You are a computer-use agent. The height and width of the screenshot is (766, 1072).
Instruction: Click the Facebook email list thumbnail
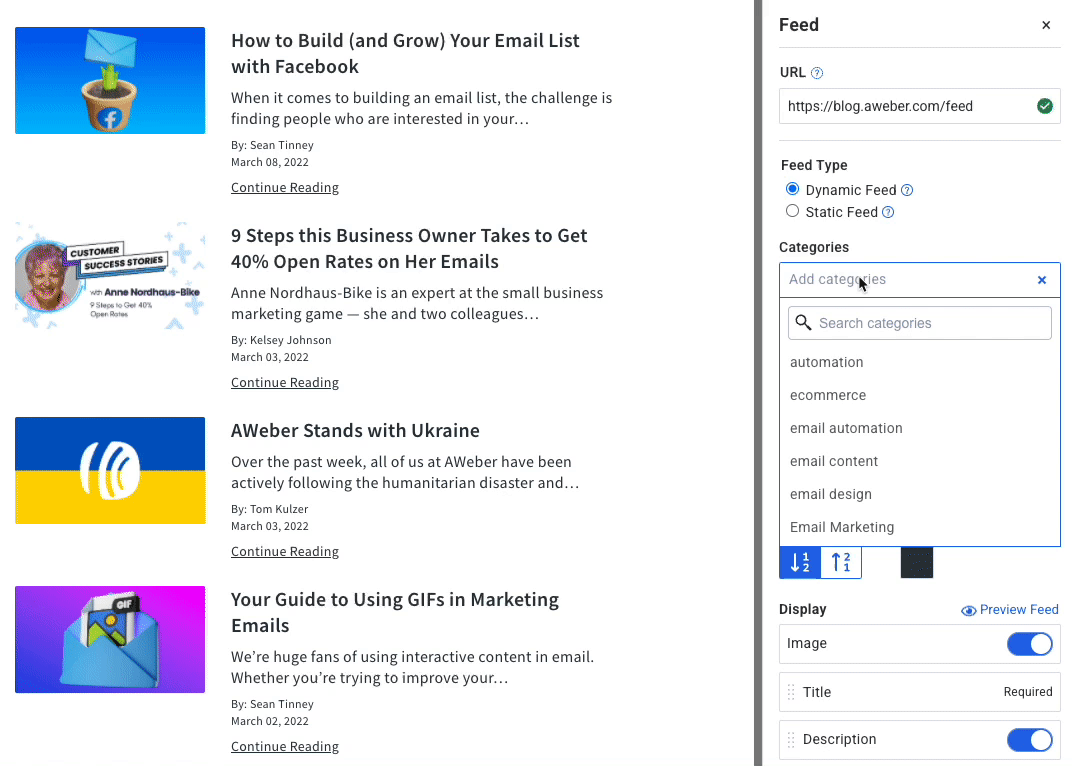click(110, 81)
